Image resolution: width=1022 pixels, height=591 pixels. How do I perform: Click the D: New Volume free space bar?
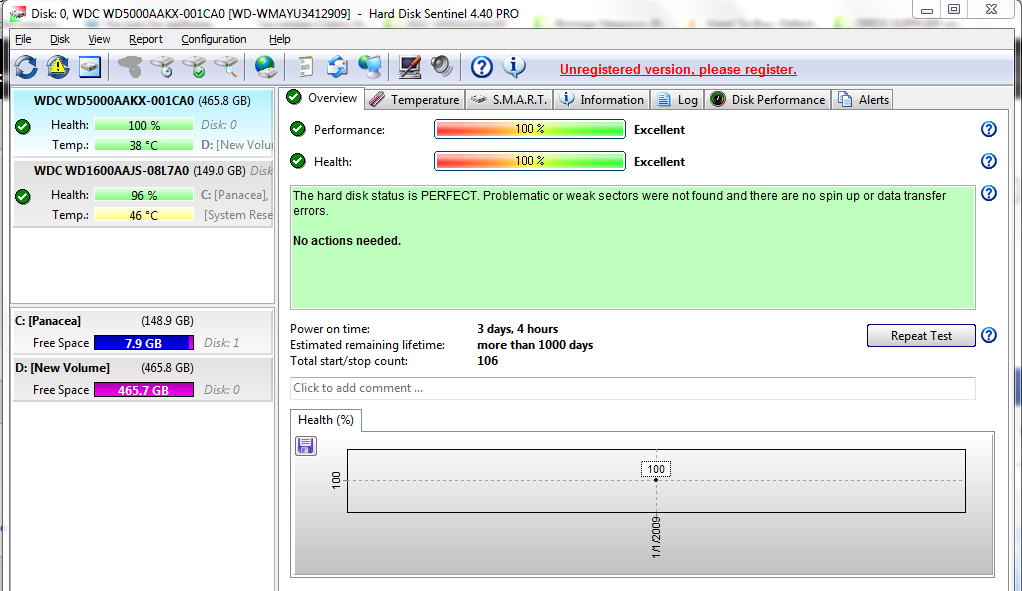144,390
